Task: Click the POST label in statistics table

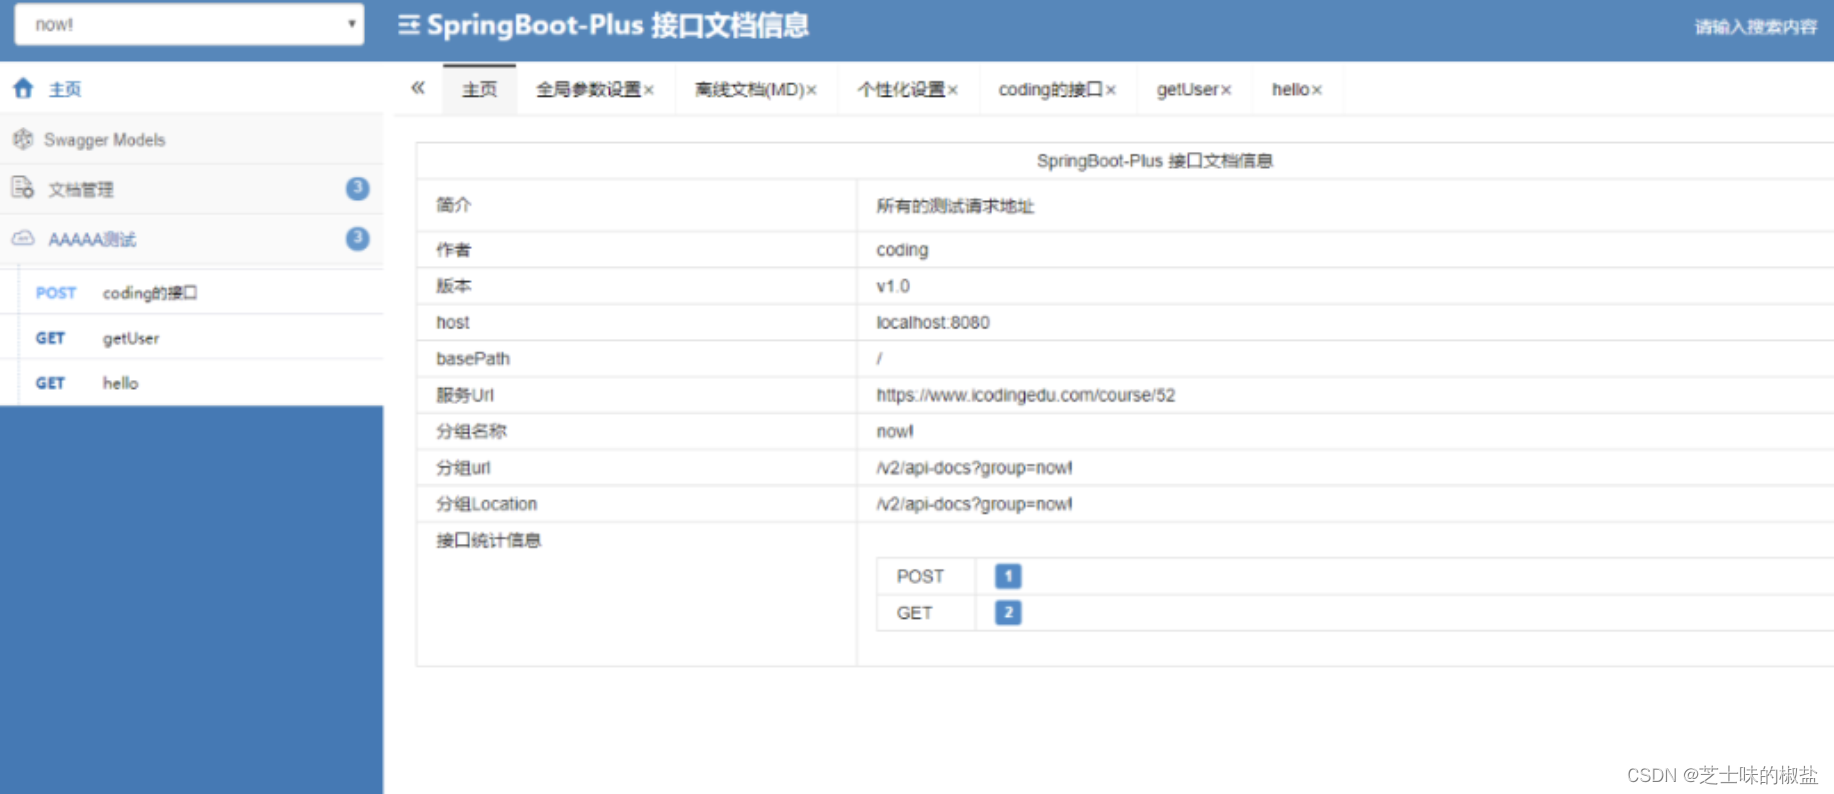Action: [x=920, y=576]
